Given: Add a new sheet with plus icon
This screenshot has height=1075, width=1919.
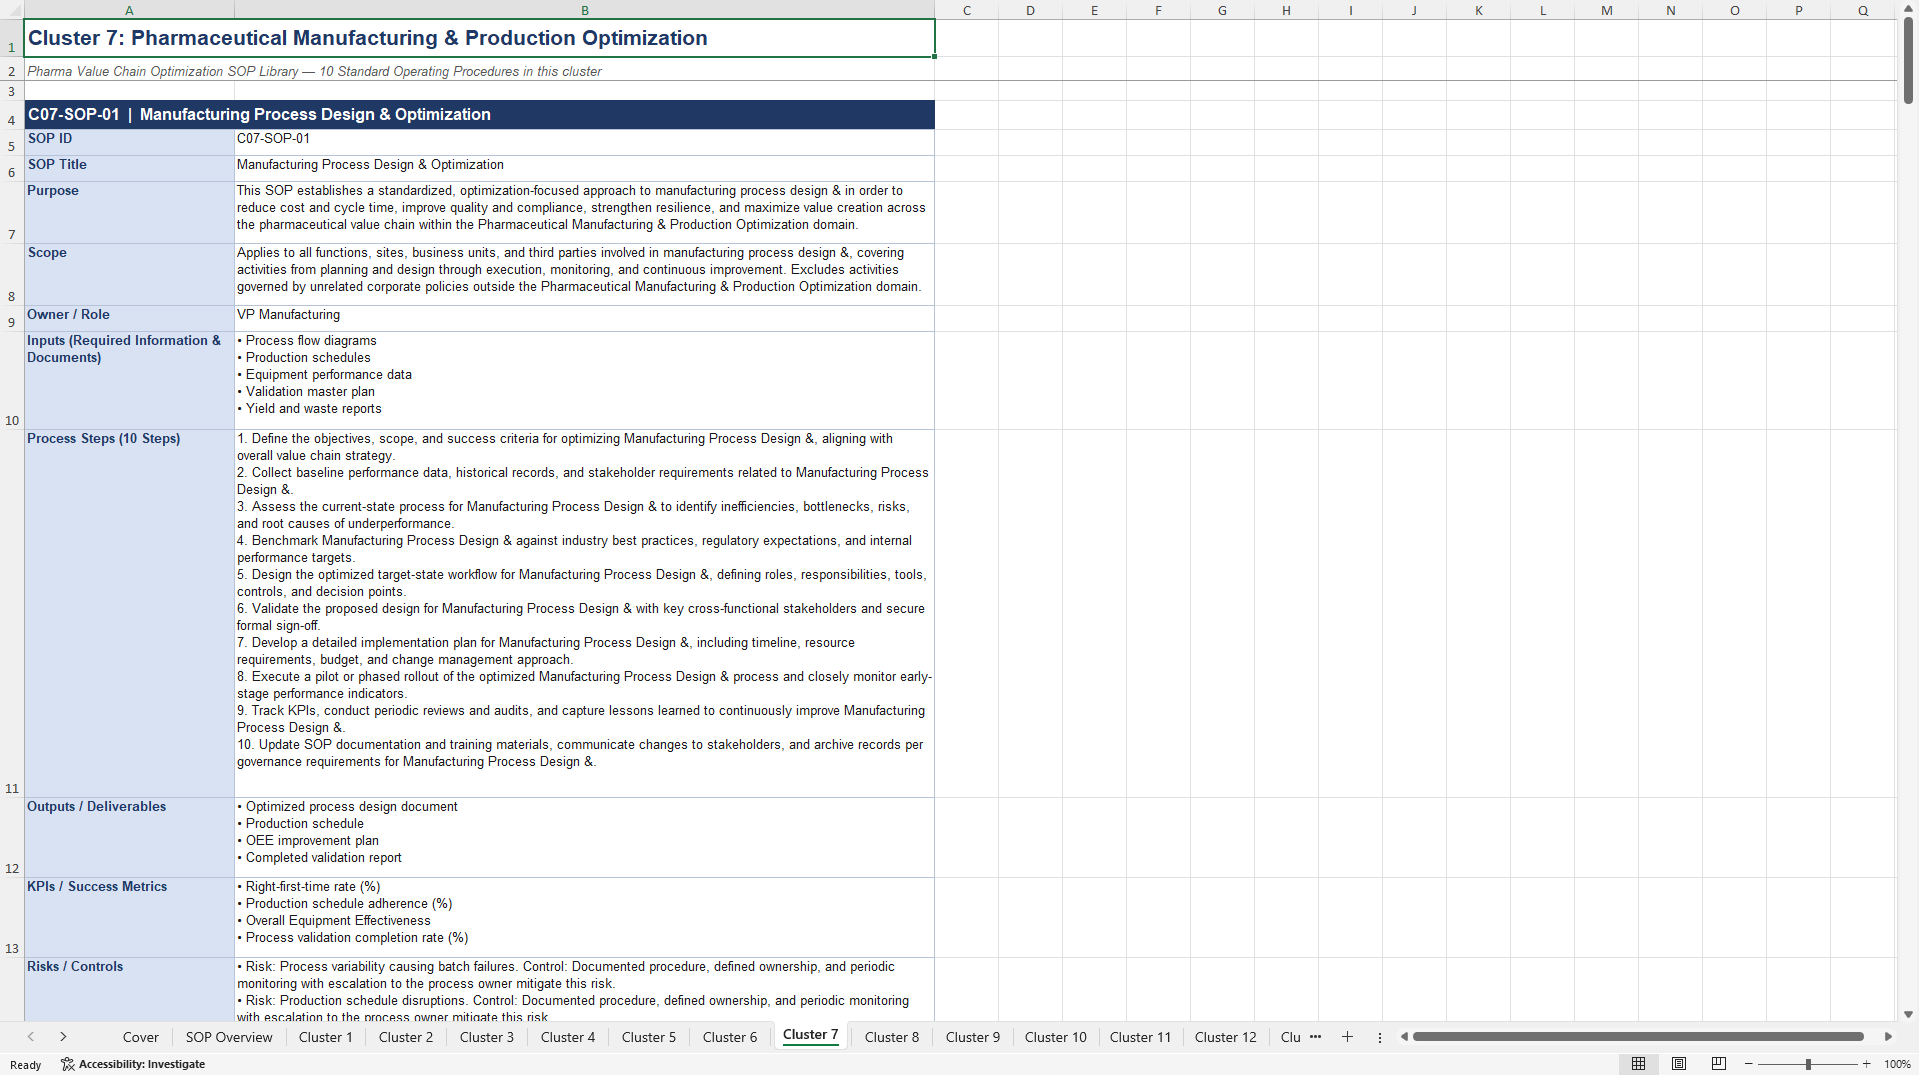Looking at the screenshot, I should 1347,1037.
